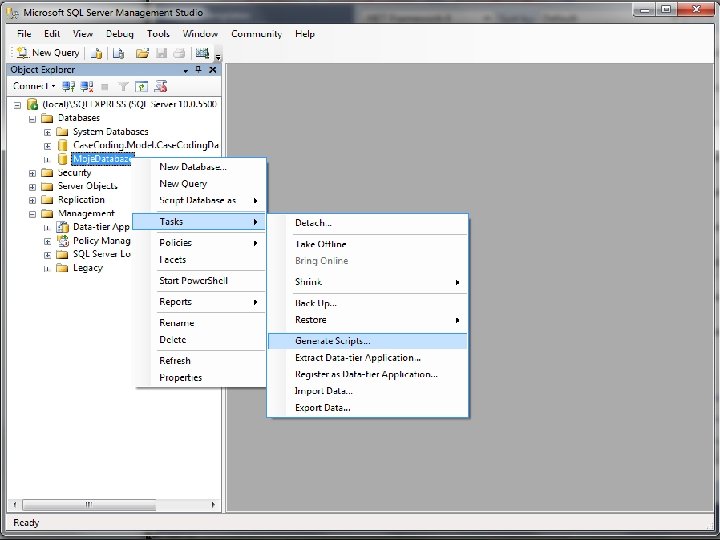The height and width of the screenshot is (540, 720).
Task: Expand the Replication node
Action: click(32, 200)
